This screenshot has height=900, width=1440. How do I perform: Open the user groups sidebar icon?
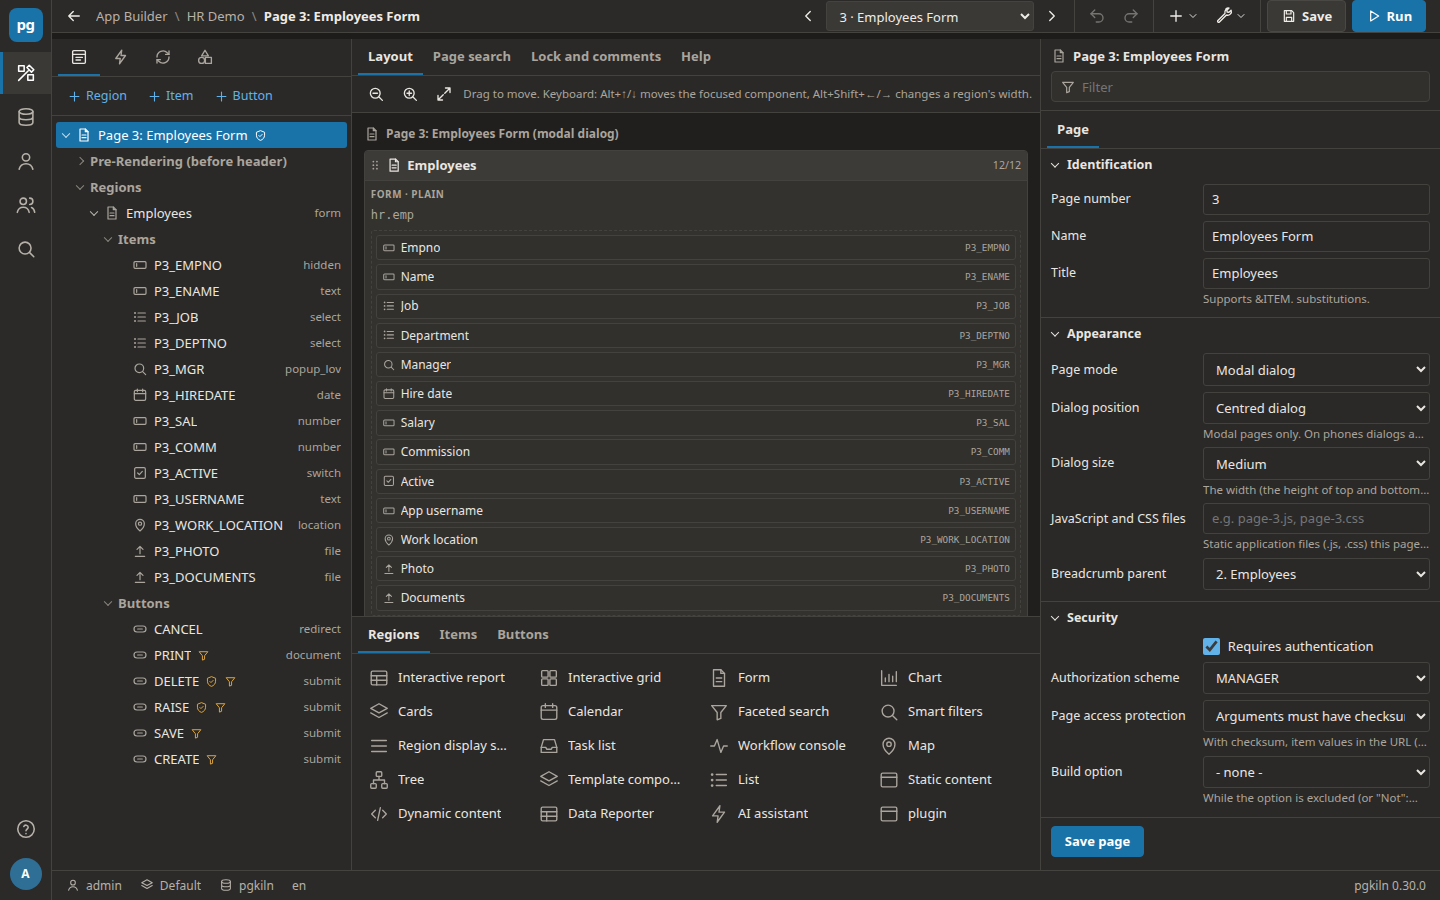(26, 205)
